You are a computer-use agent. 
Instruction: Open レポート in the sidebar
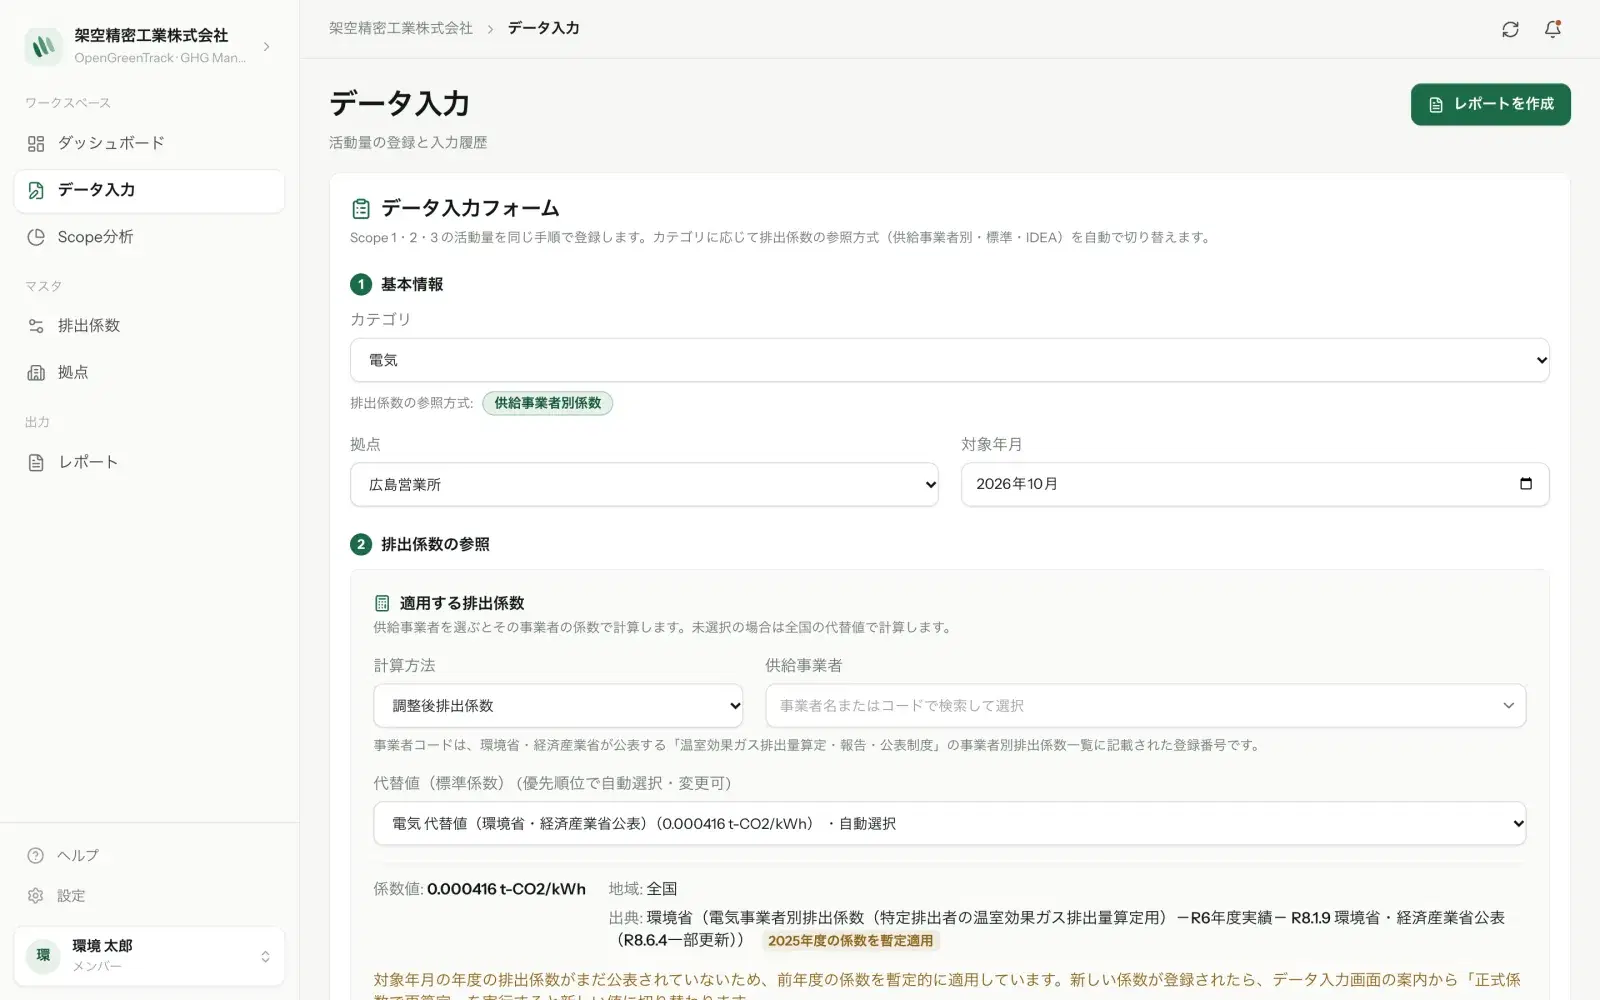tap(149, 463)
